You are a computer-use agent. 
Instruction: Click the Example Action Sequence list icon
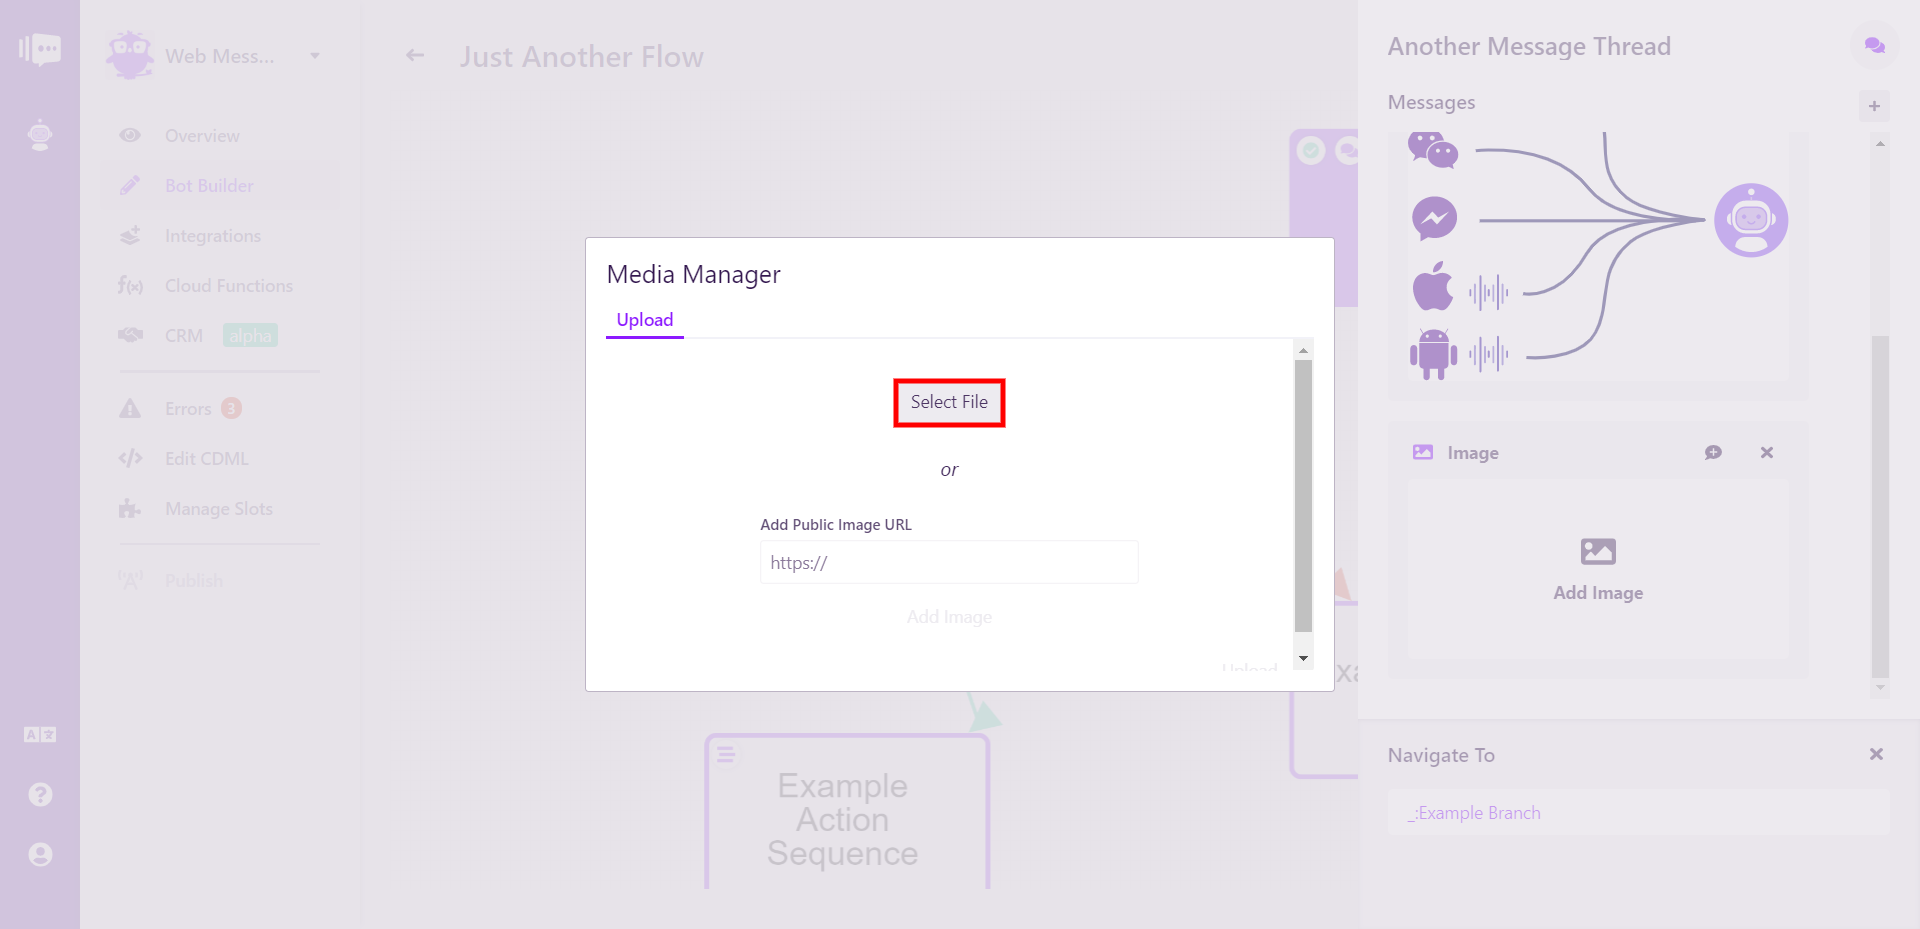tap(726, 755)
